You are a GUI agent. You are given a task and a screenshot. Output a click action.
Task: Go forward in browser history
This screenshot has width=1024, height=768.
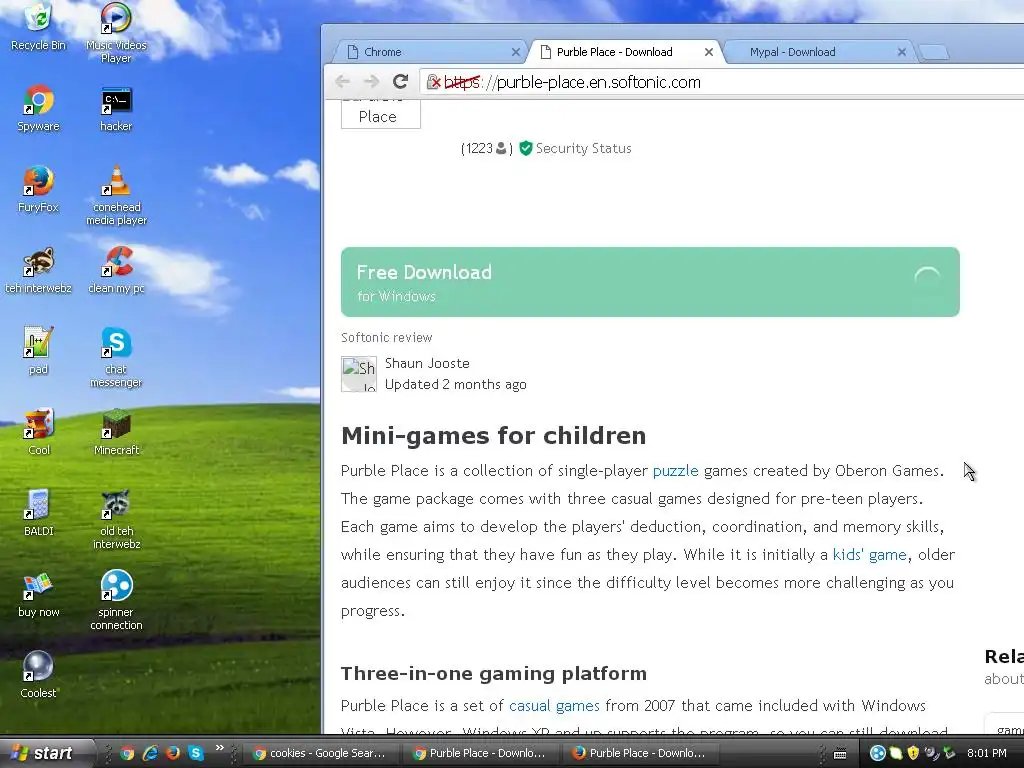371,82
